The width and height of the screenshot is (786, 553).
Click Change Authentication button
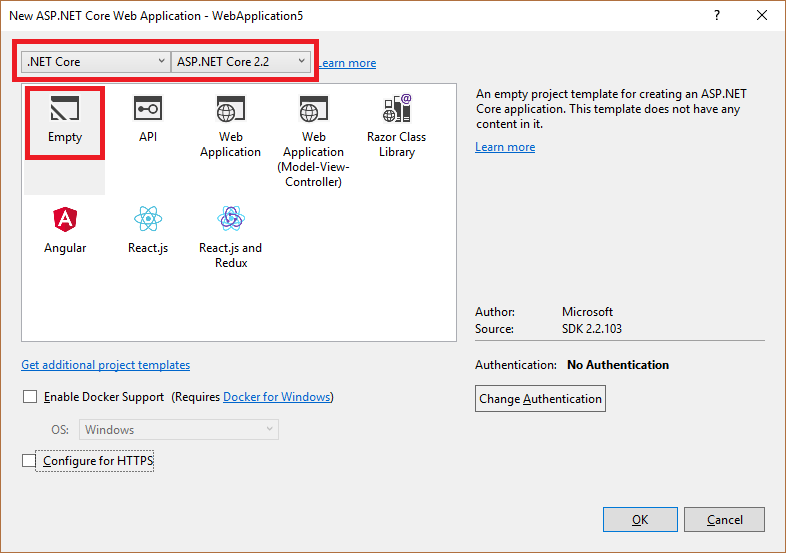(540, 399)
